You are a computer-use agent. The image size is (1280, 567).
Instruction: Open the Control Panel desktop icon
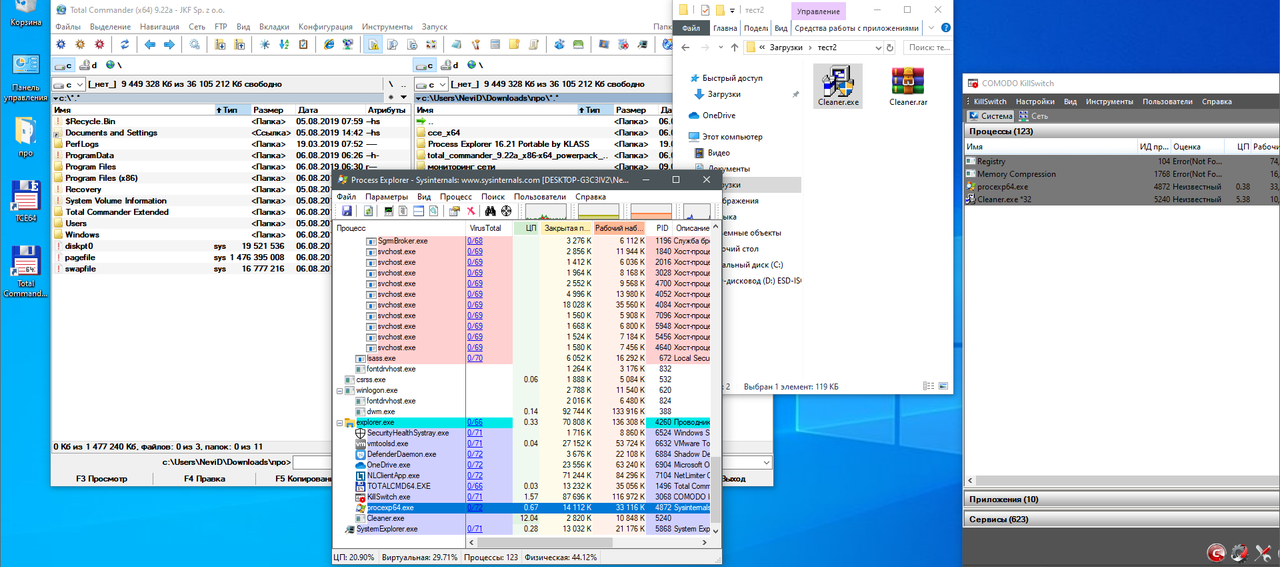[25, 77]
